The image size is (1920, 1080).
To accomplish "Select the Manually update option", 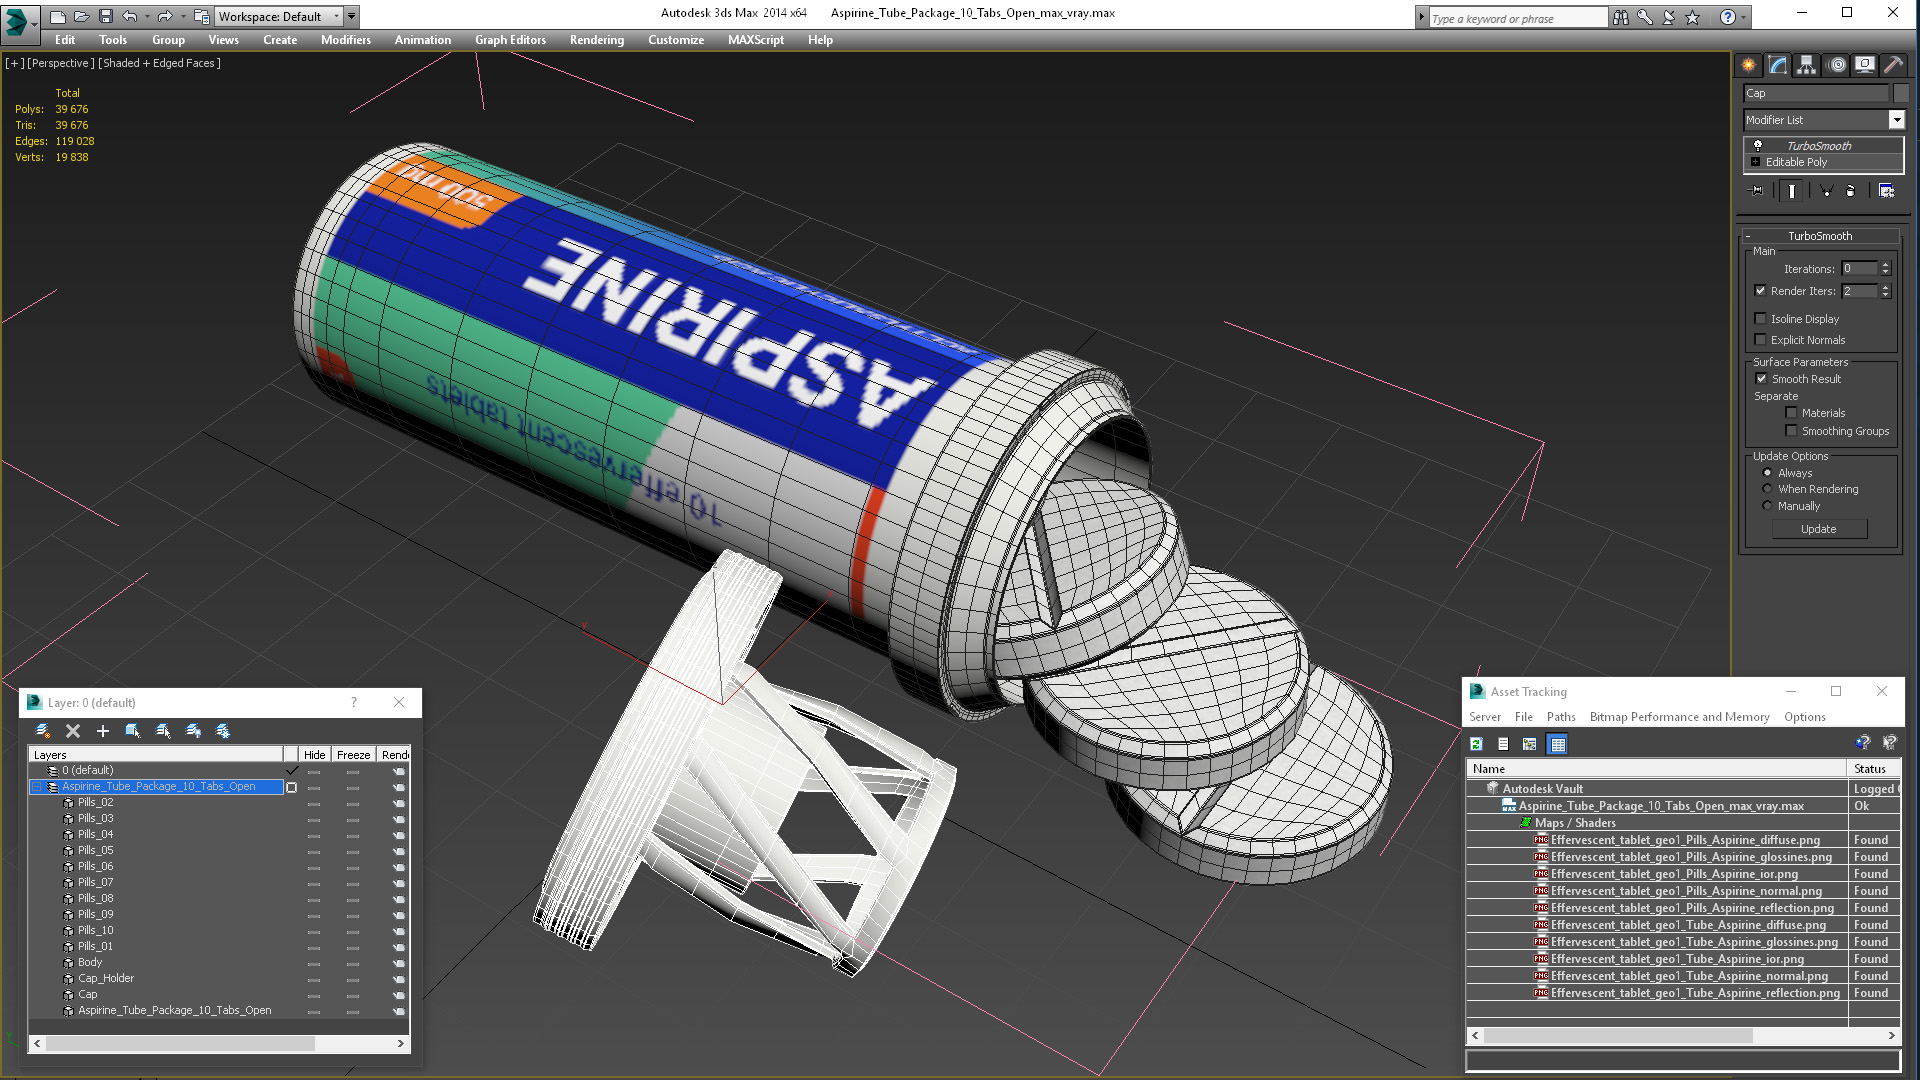I will [x=1767, y=506].
